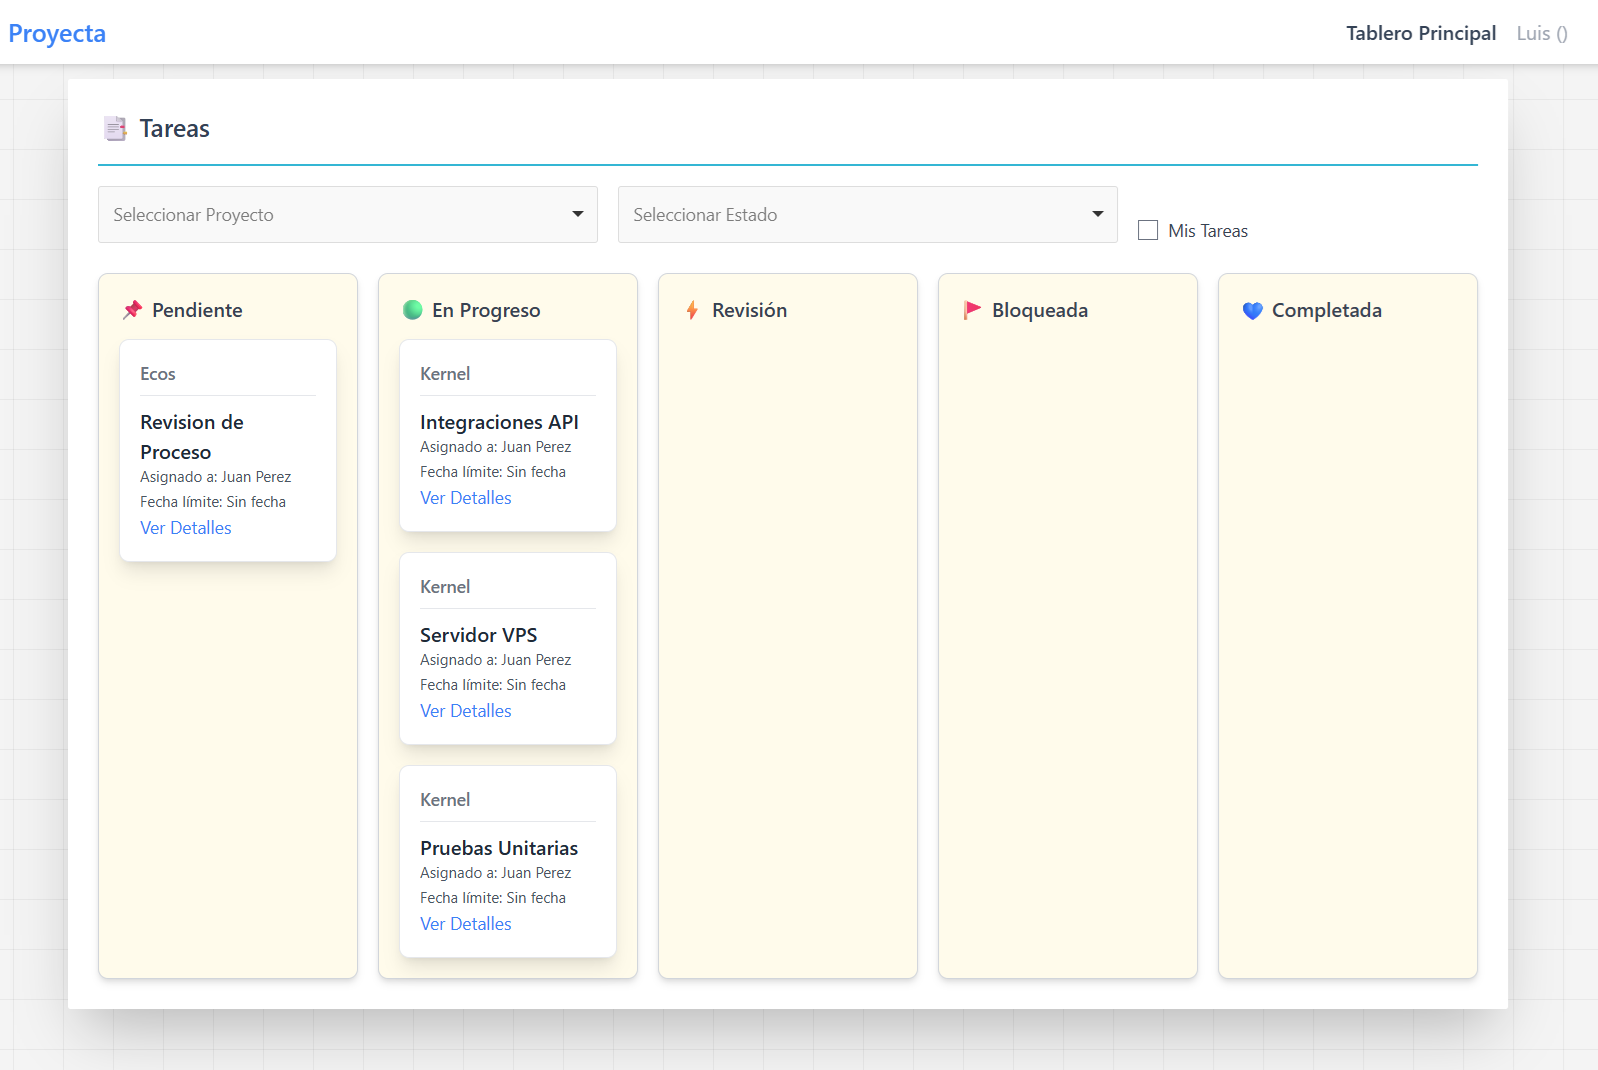Click the Ecos project label

click(158, 374)
